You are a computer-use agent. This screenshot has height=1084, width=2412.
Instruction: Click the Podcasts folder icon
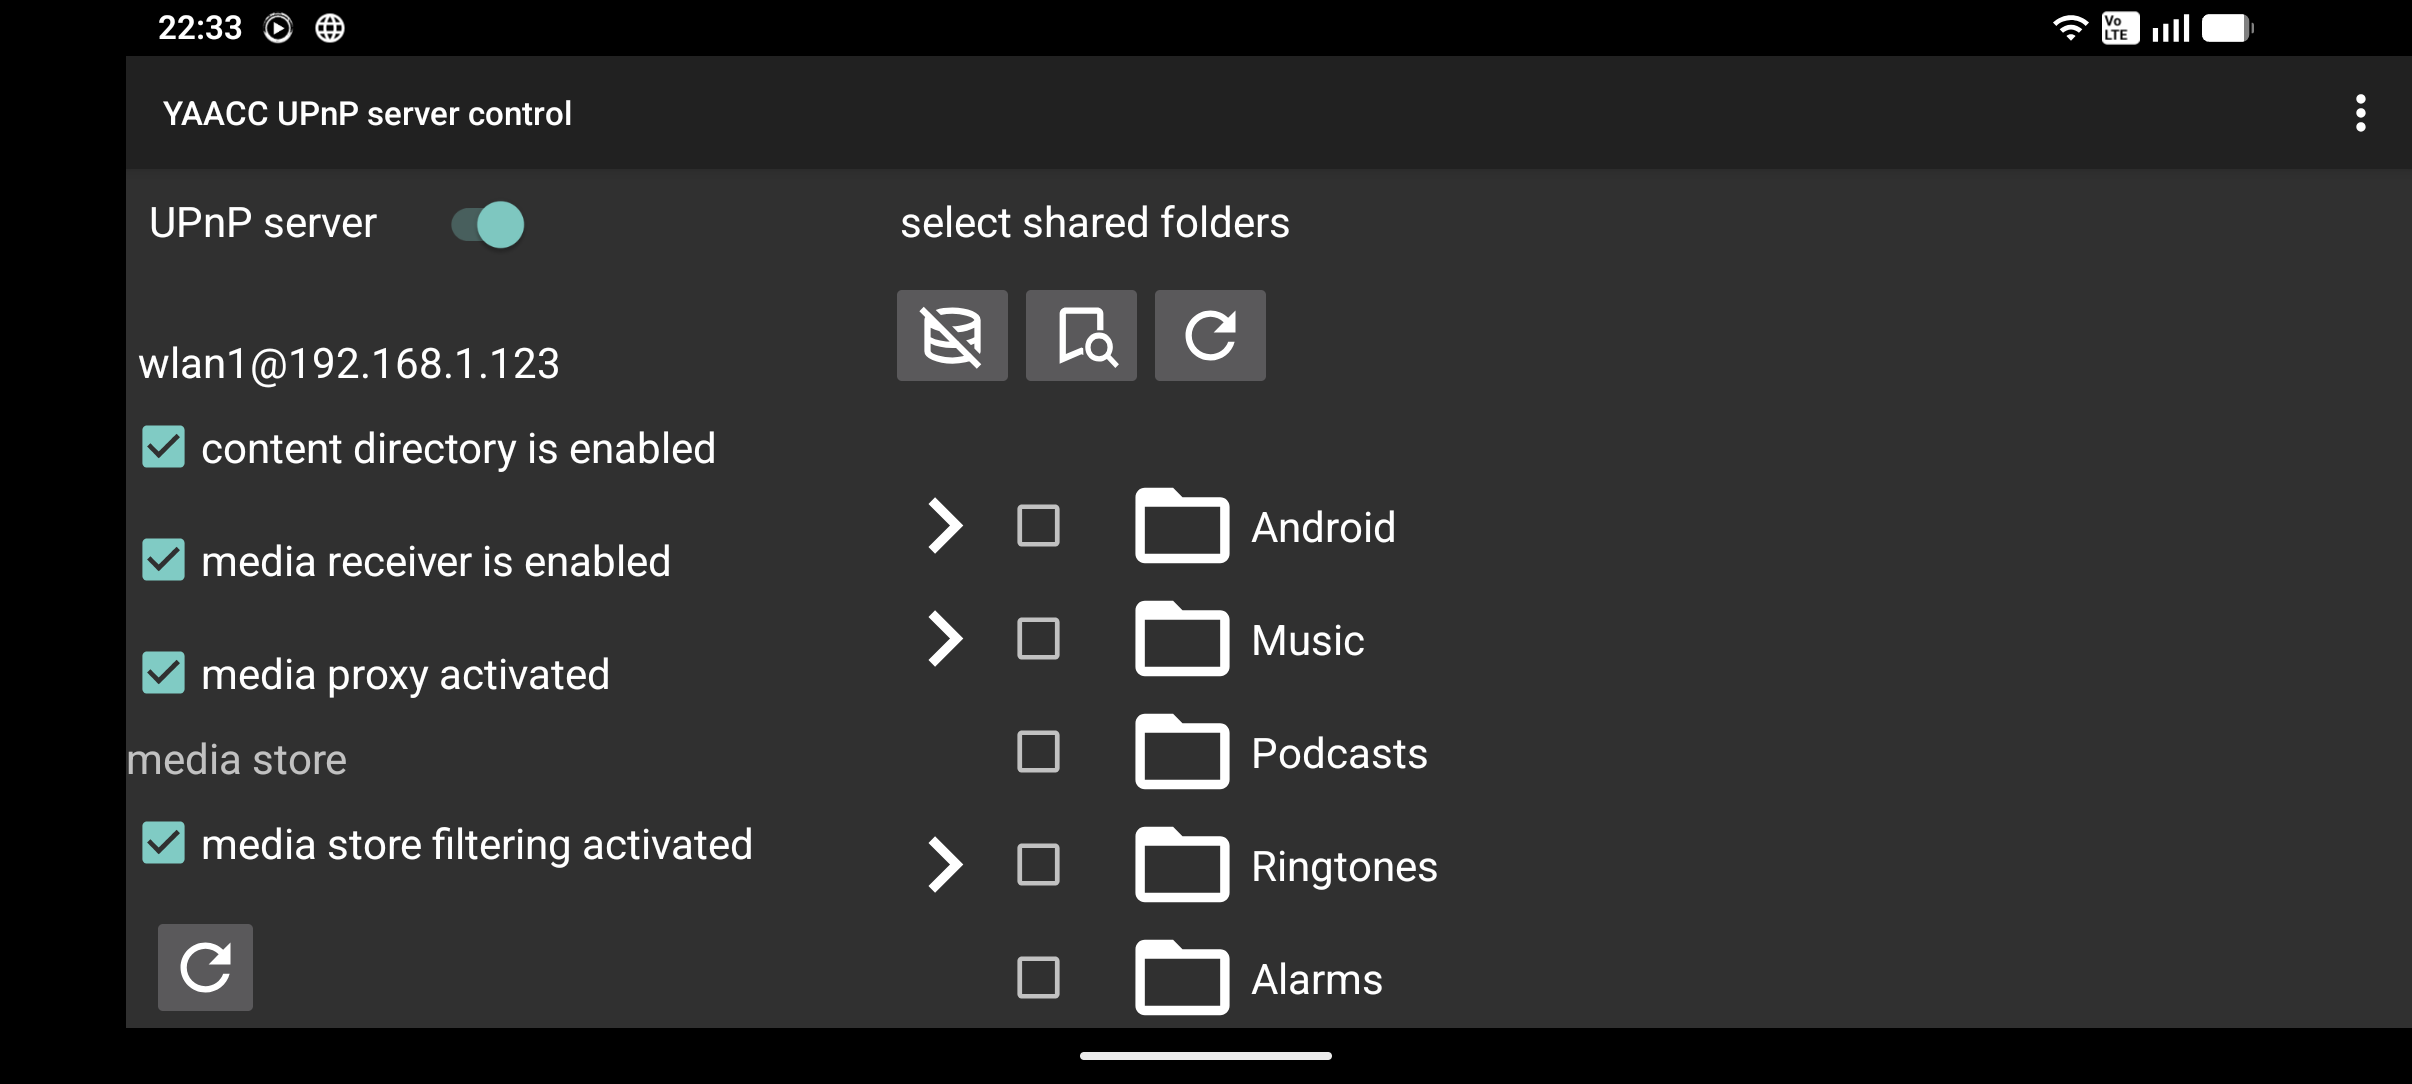[1181, 753]
